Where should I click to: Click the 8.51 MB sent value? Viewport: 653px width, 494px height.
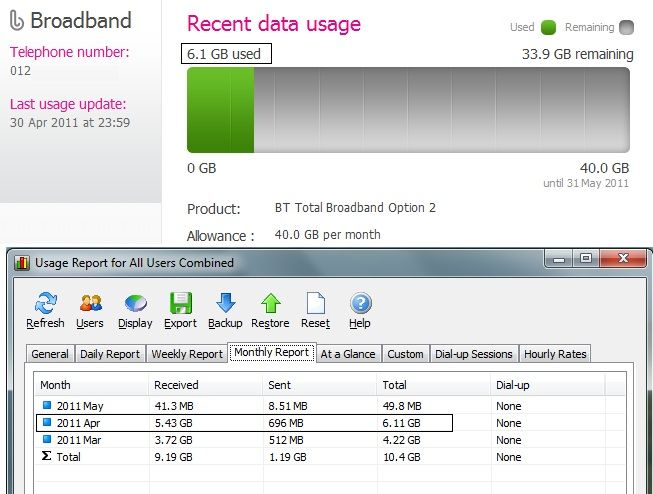click(x=288, y=406)
